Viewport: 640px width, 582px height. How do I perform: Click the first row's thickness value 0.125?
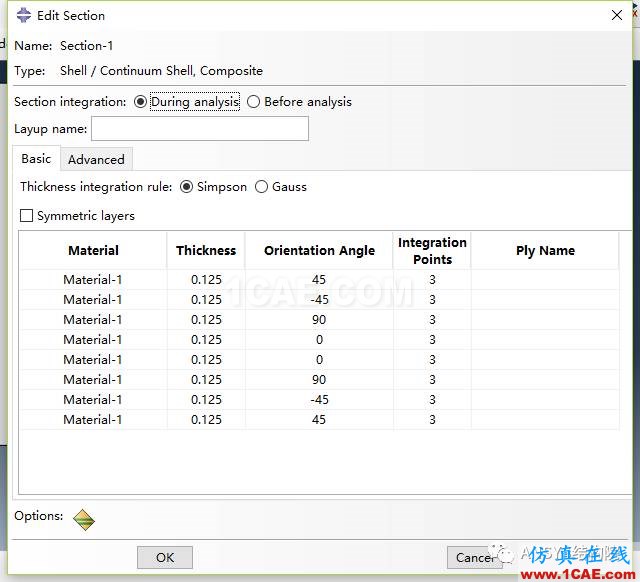pos(206,280)
